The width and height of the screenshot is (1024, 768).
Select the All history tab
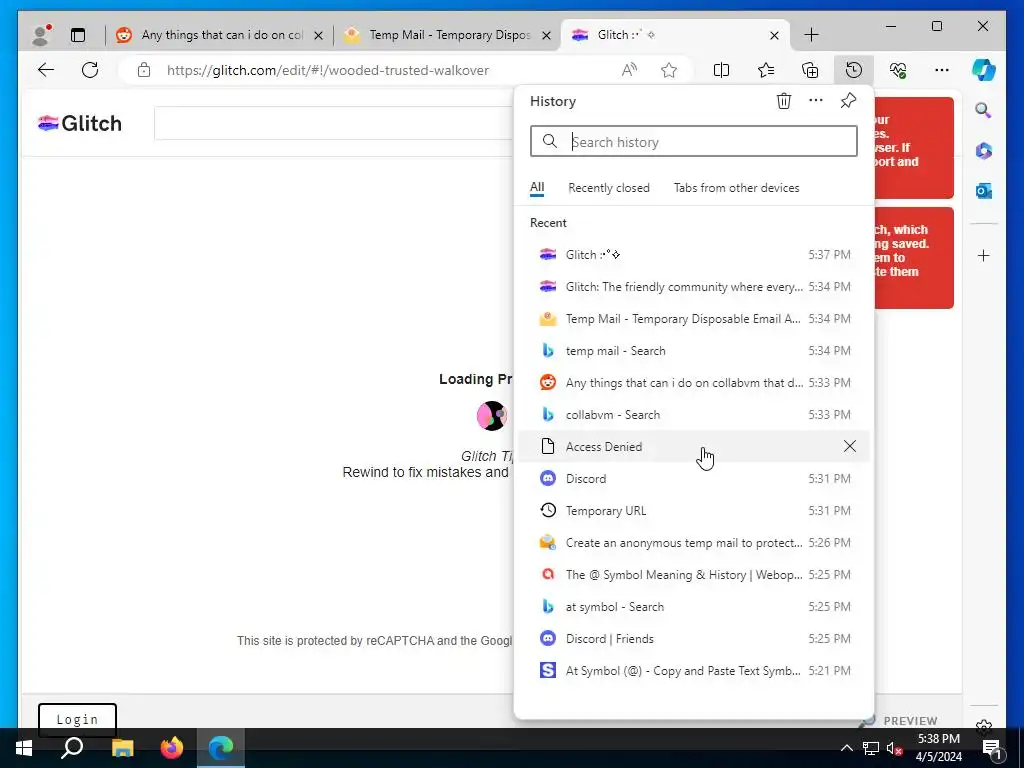(x=537, y=188)
